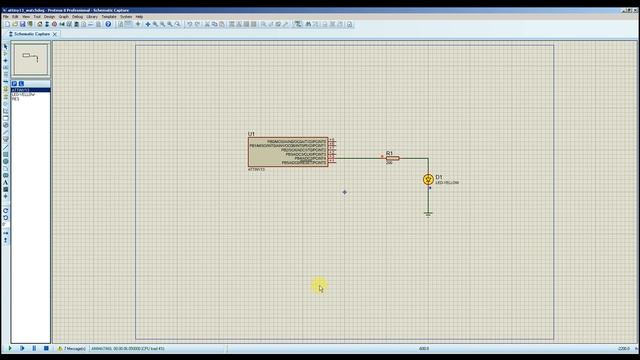Click the X-Mirror horizontal flip icon
Screen dimensions: 640x360
click(6, 233)
